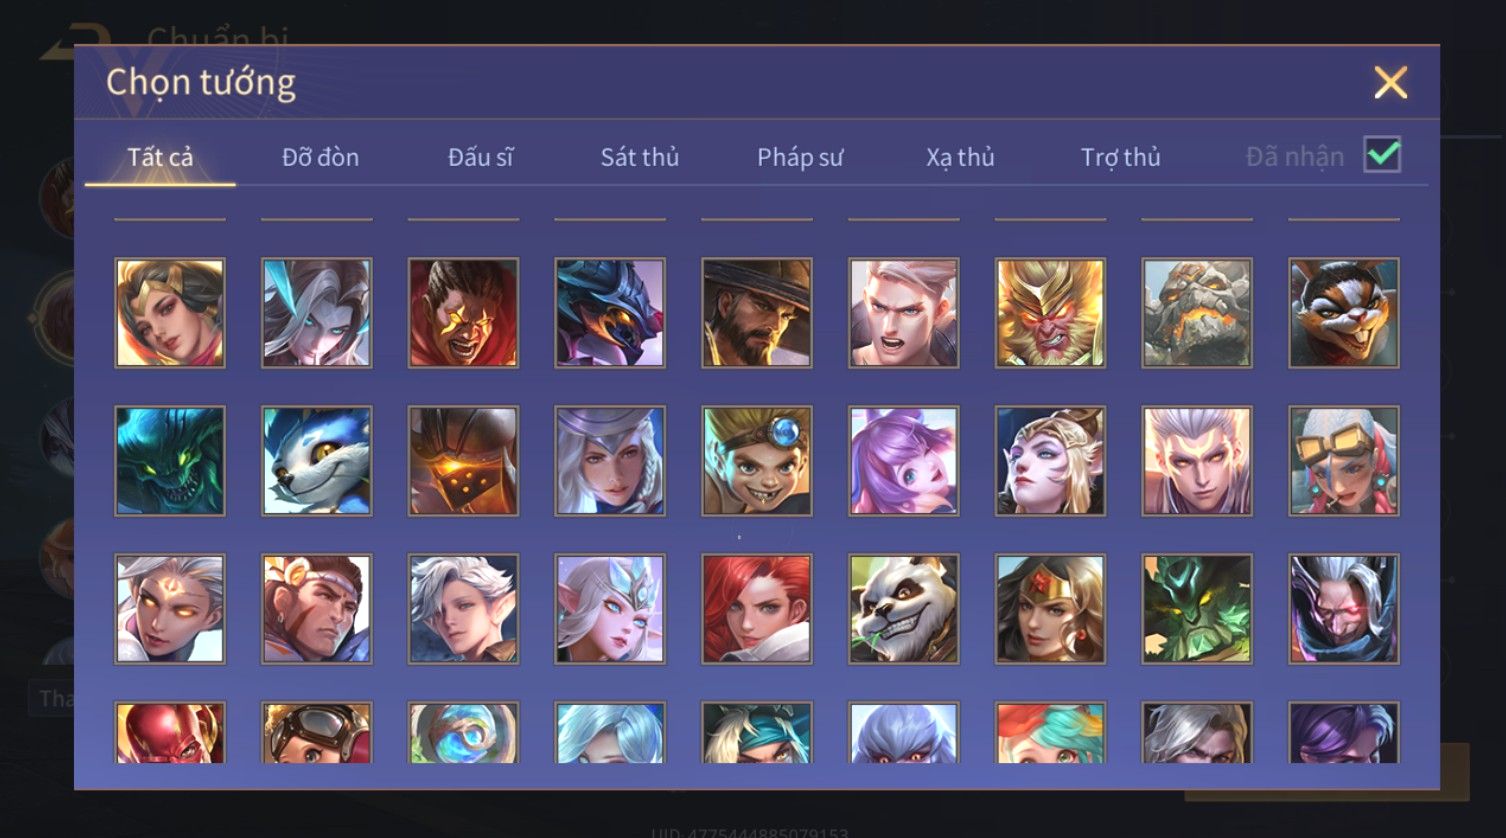Select the golden Monkey King hero portrait
Viewport: 1506px width, 838px height.
click(x=1050, y=313)
